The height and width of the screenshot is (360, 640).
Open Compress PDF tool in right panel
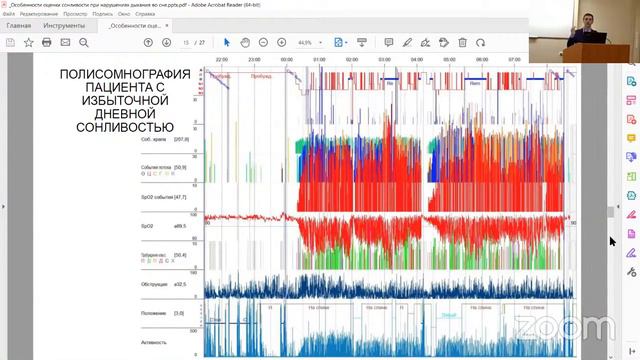point(631,196)
